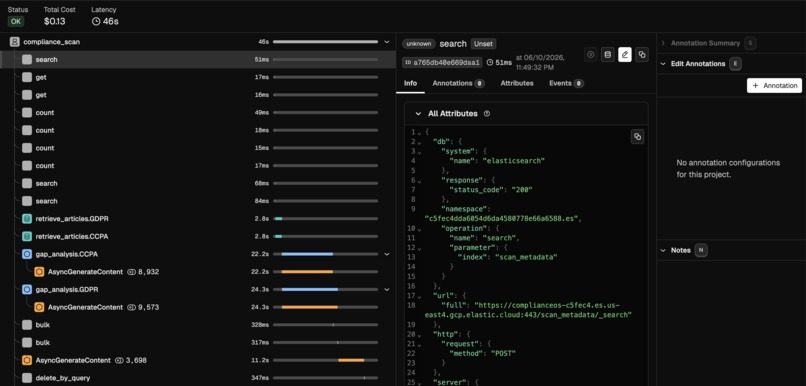Click the S shortcut badge by Annotation Summary
Viewport: 806px width, 386px height.
click(749, 43)
